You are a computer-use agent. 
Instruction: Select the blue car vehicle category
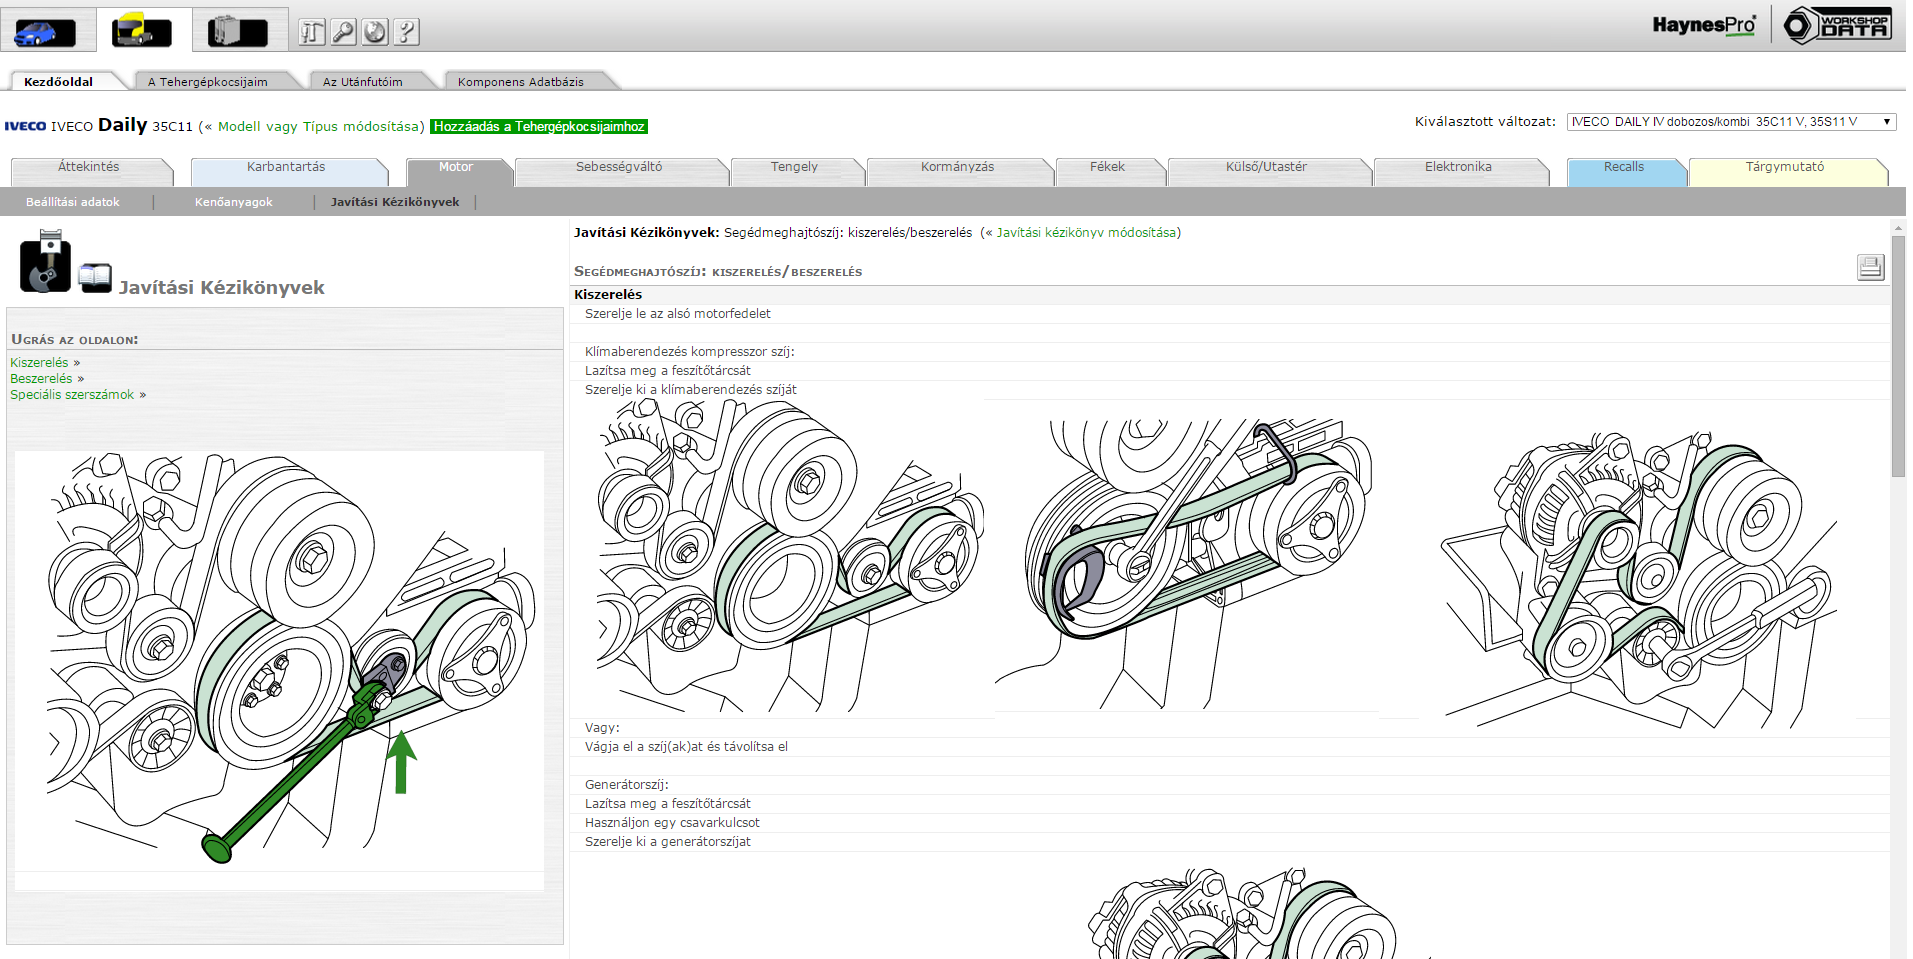[44, 32]
